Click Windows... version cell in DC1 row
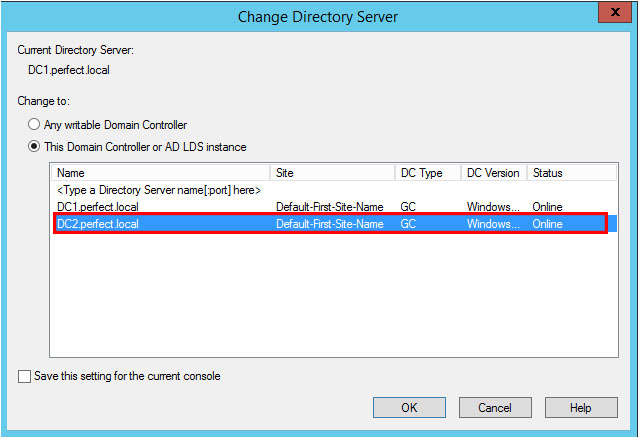 (x=493, y=207)
